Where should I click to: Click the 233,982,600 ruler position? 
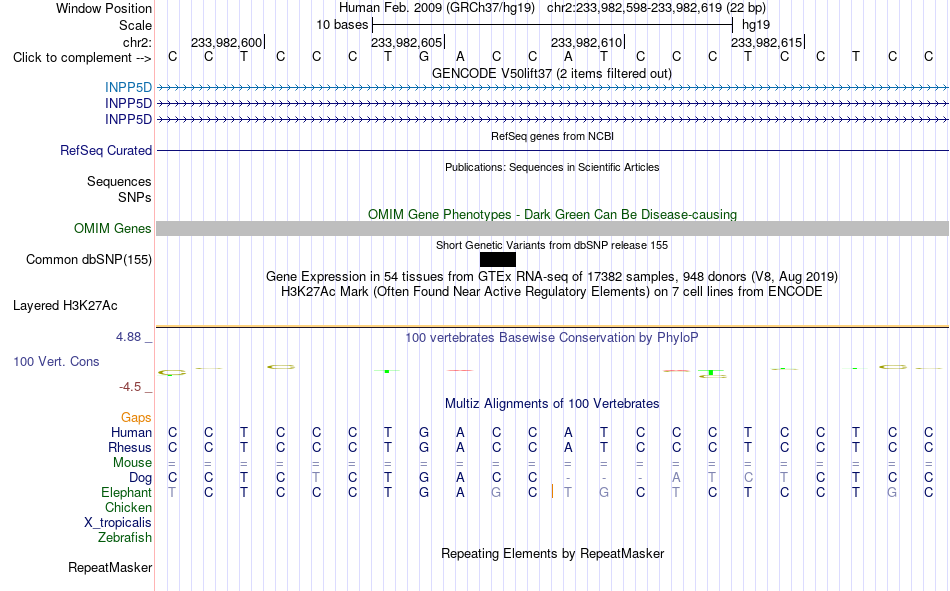pyautogui.click(x=227, y=42)
